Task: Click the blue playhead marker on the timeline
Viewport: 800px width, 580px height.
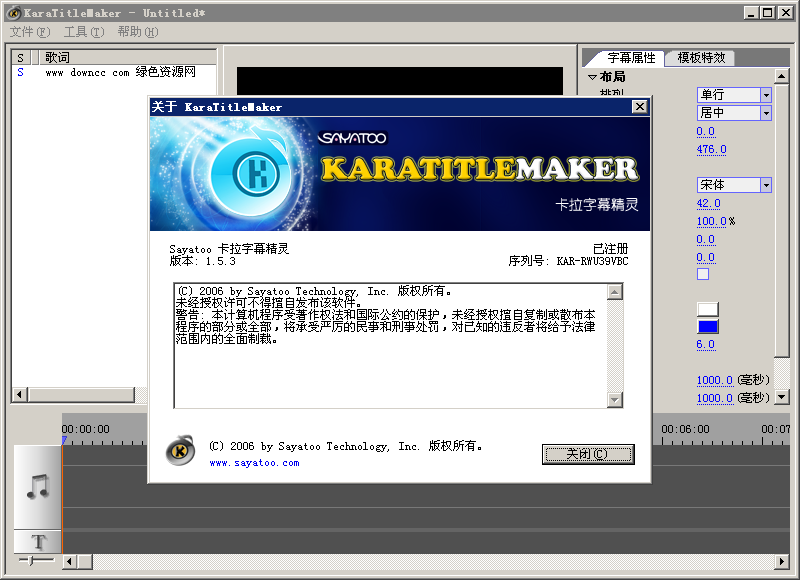Action: 63,440
